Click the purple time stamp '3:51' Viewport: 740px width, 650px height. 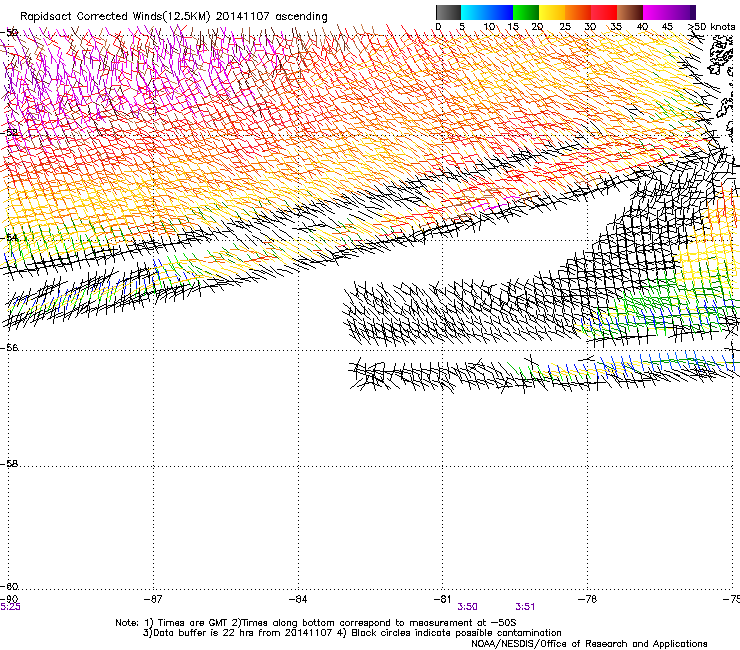click(525, 607)
